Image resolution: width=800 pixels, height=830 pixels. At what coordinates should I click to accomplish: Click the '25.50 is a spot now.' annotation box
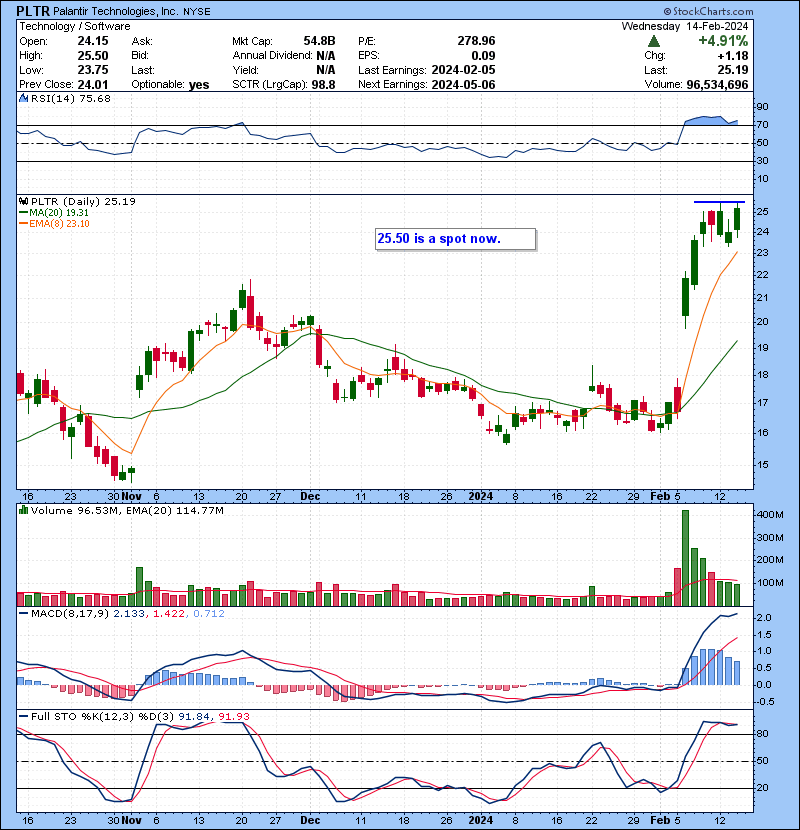[x=455, y=239]
